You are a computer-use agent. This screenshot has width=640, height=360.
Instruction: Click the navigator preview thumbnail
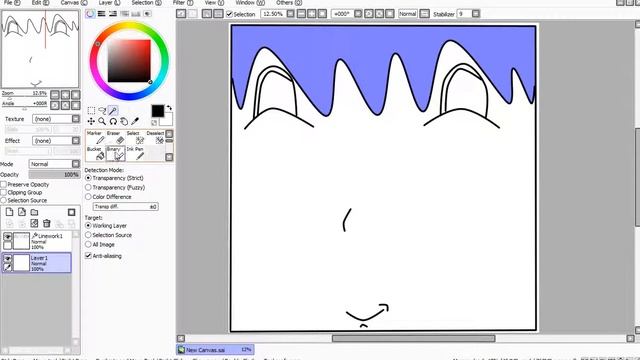coord(40,49)
